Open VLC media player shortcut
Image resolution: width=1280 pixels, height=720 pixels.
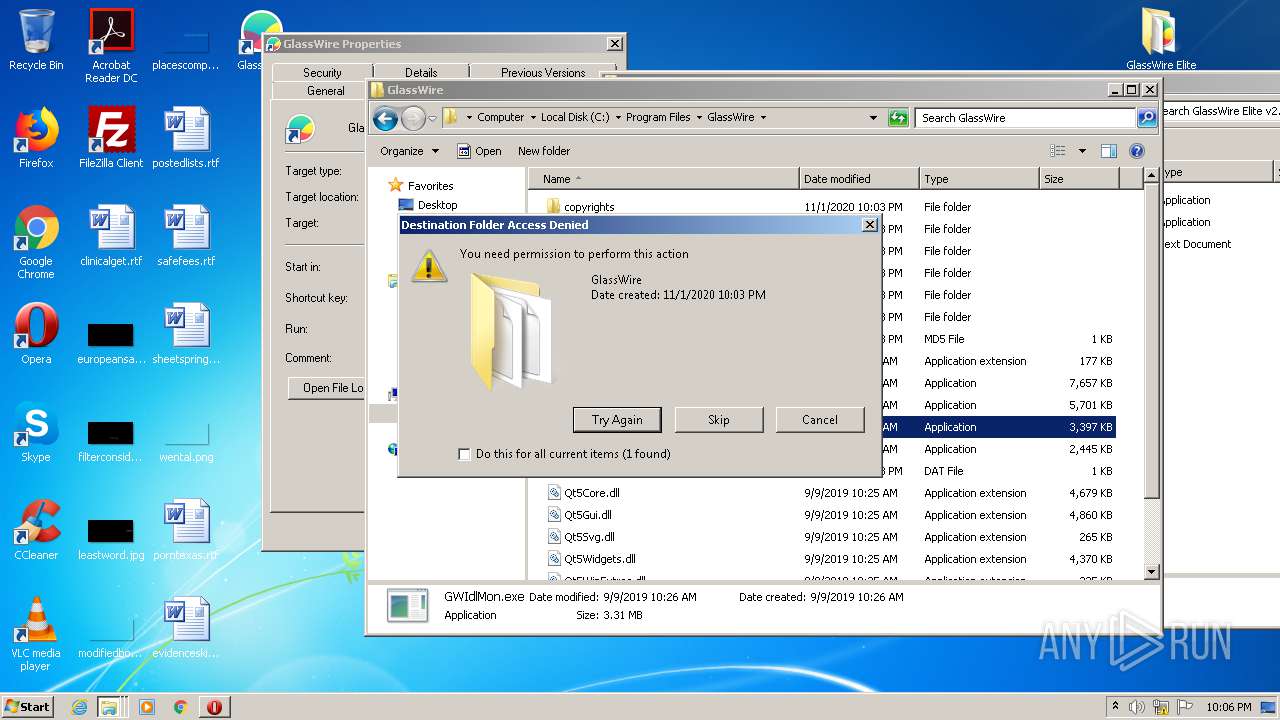click(36, 634)
